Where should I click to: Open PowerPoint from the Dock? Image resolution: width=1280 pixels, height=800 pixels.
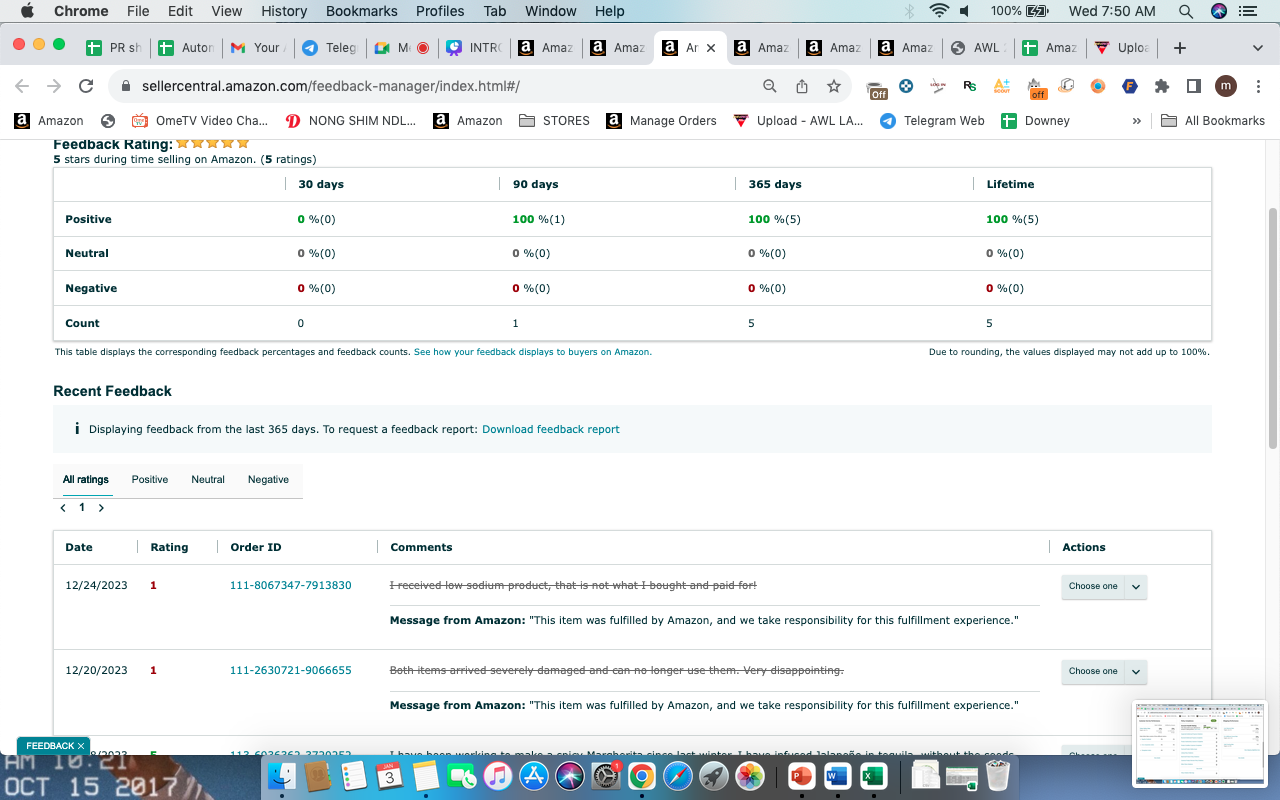click(801, 775)
